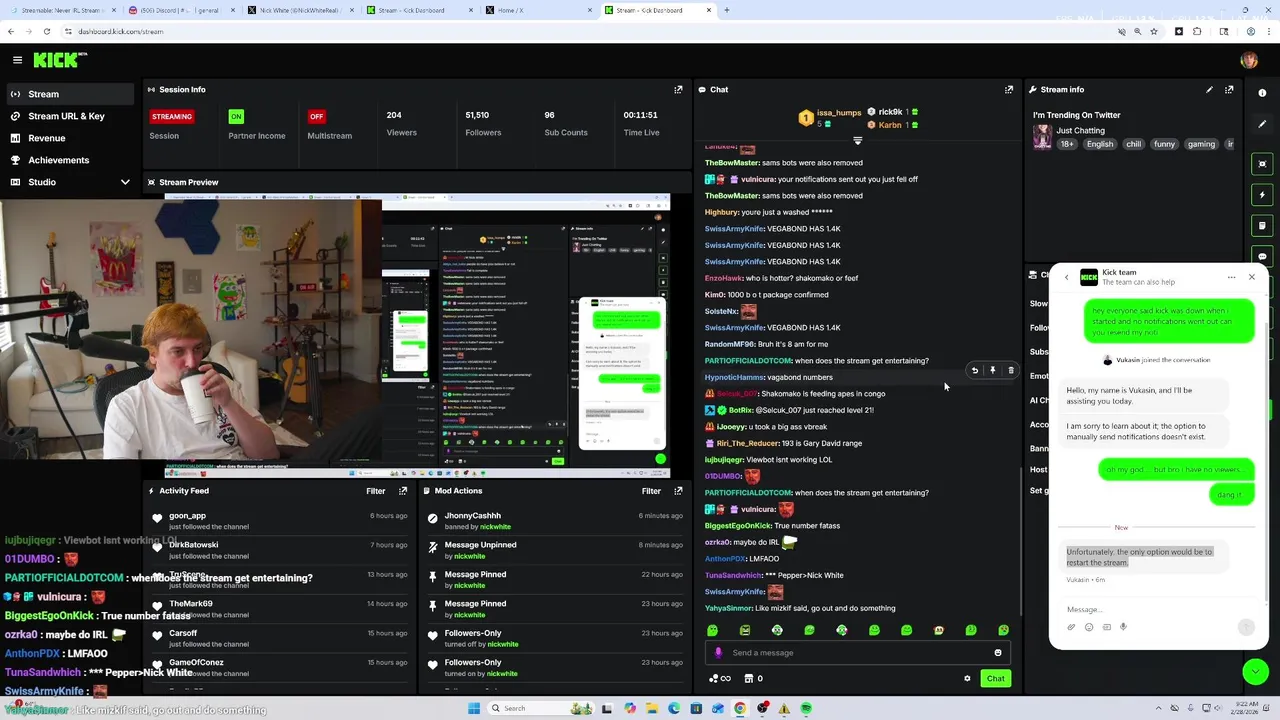Image resolution: width=1280 pixels, height=720 pixels.
Task: Click the info icon in the right toolbar
Action: (1262, 93)
